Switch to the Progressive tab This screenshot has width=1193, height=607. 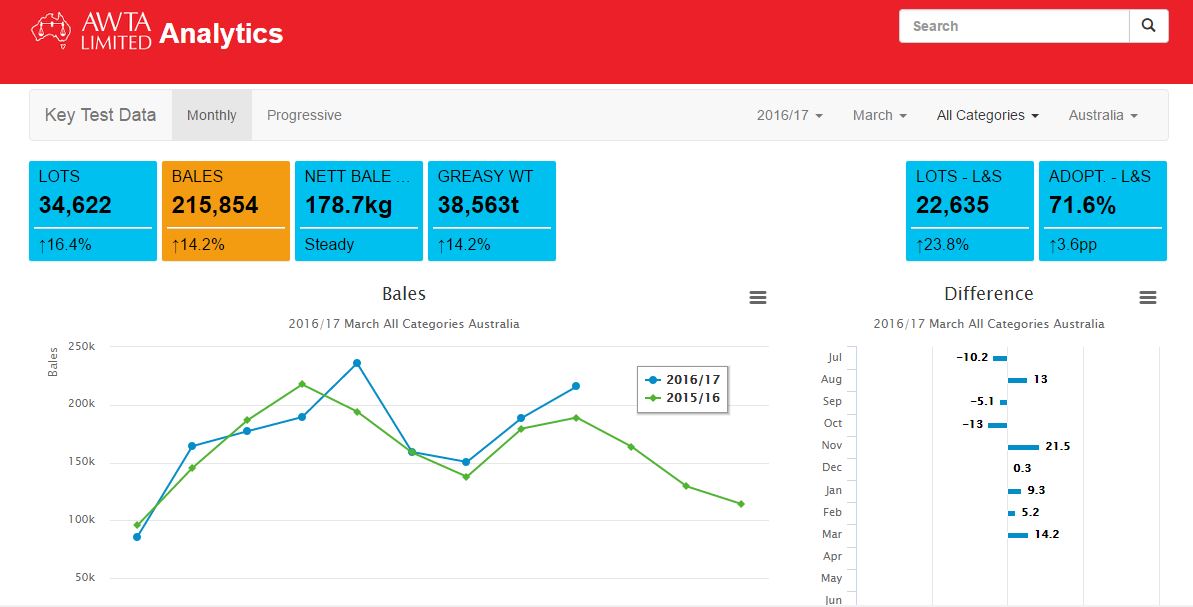(x=303, y=115)
